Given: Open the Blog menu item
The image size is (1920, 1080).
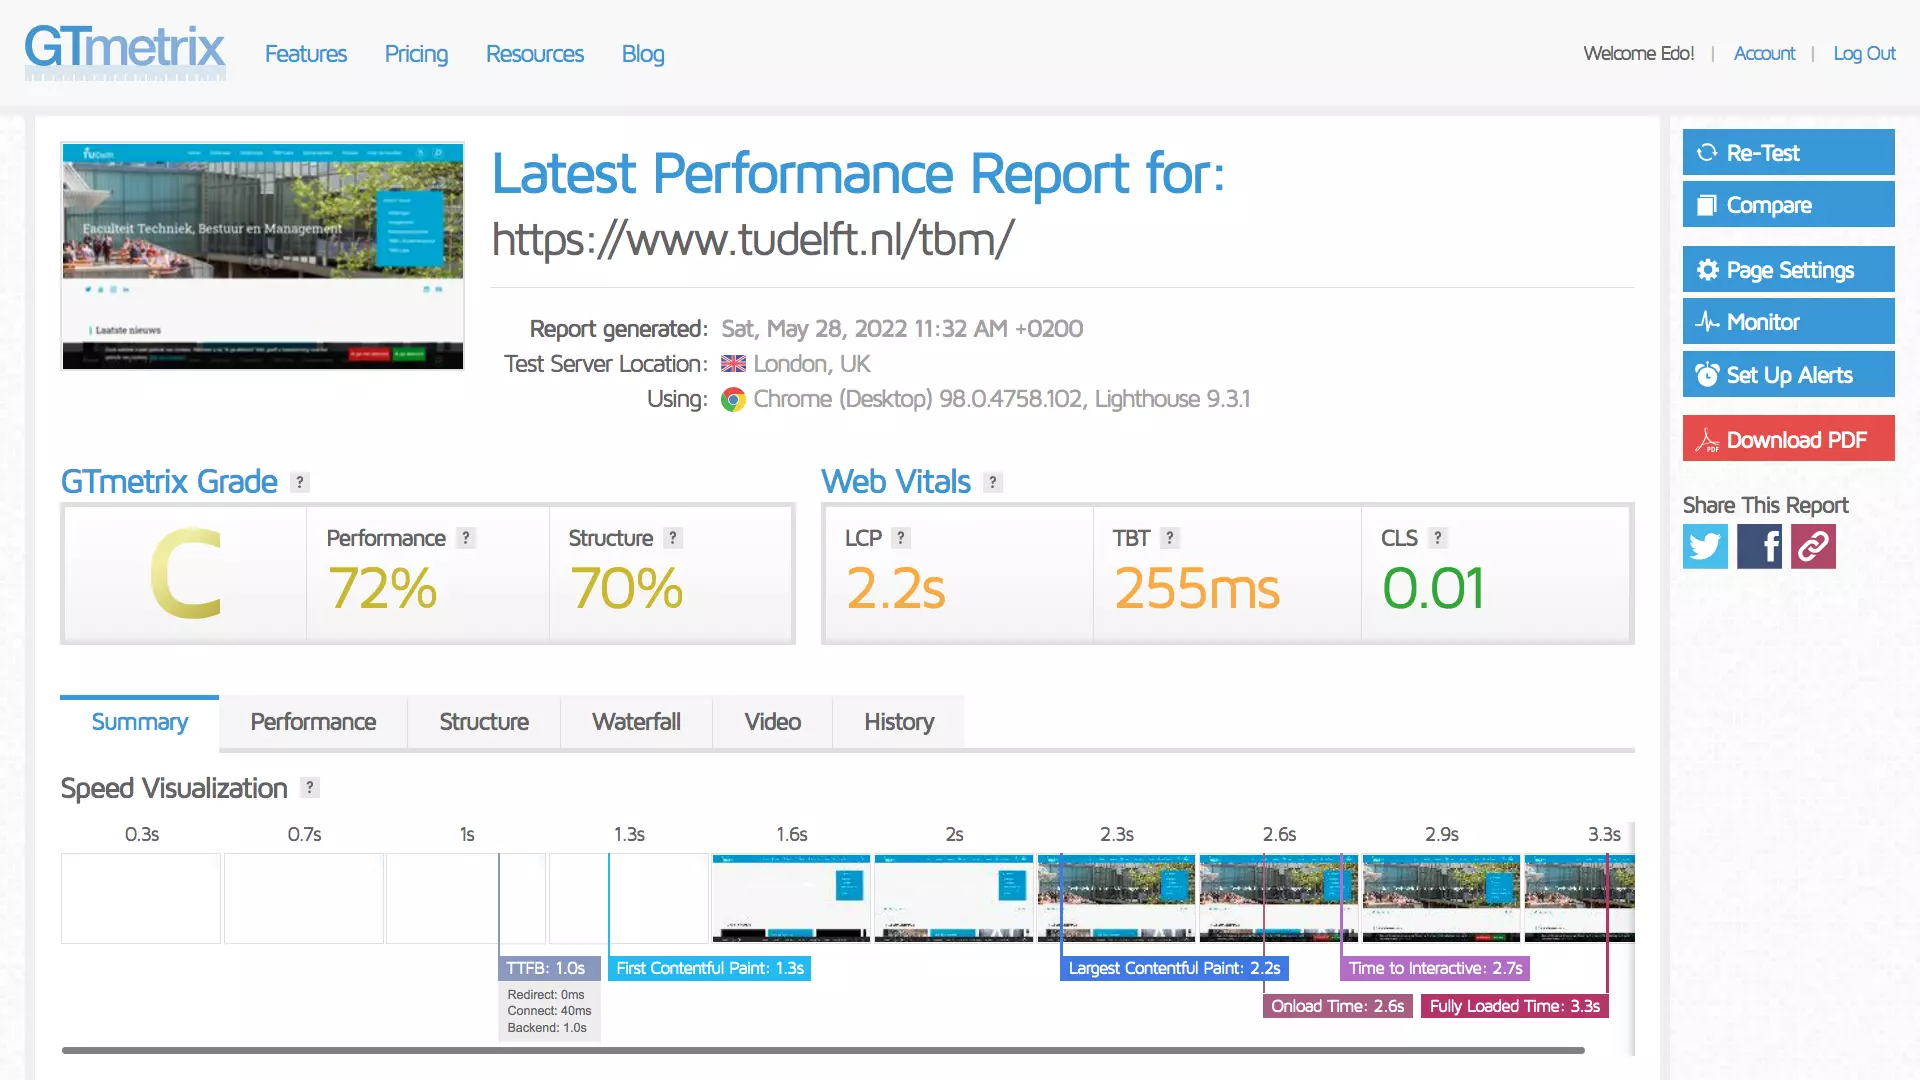Looking at the screenshot, I should point(643,54).
